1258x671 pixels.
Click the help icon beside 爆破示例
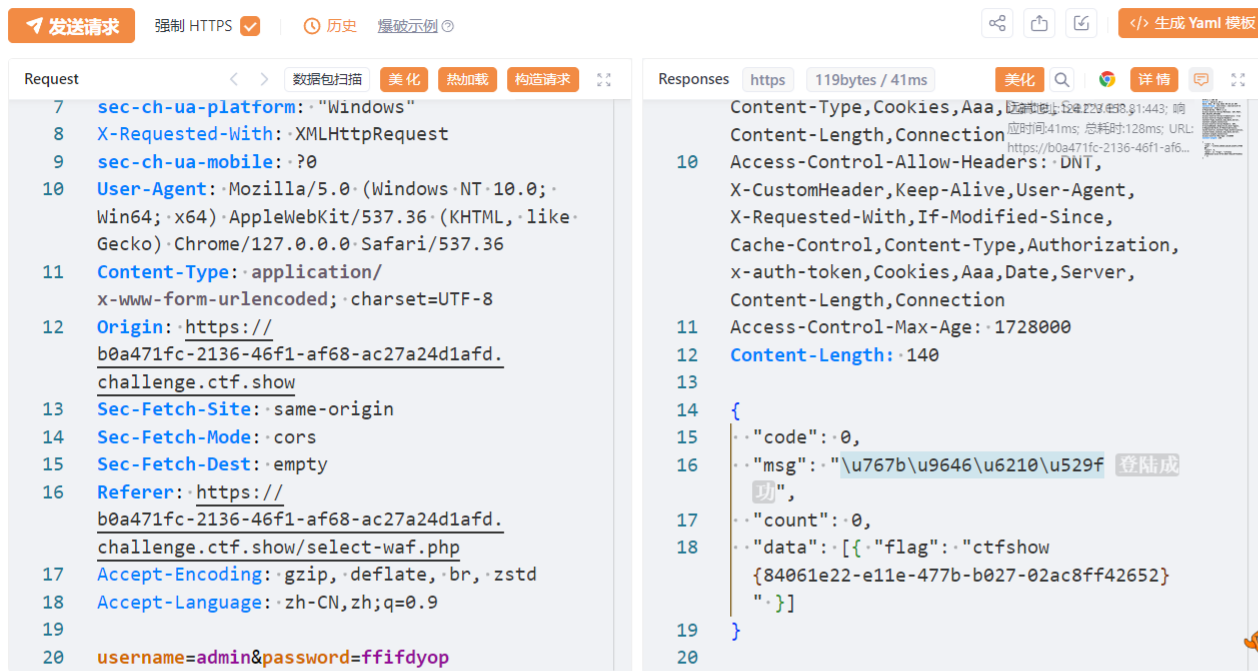click(x=448, y=26)
